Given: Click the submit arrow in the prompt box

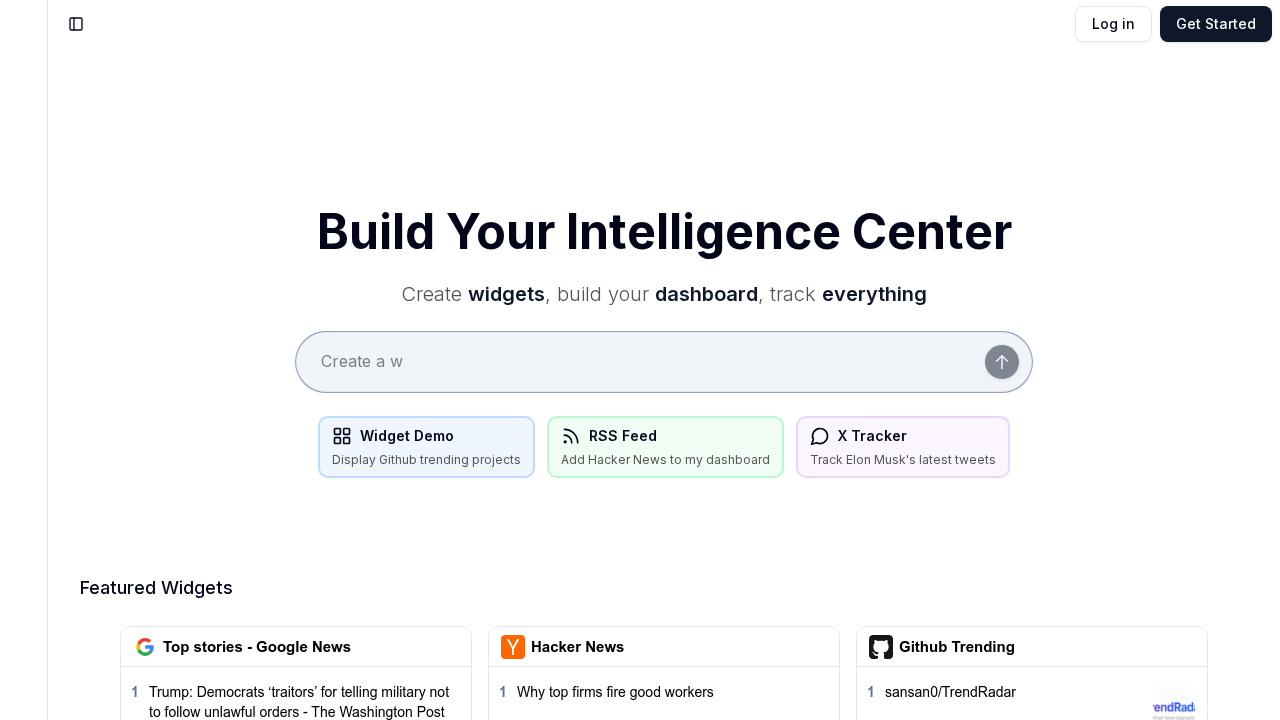Looking at the screenshot, I should pyautogui.click(x=1001, y=361).
